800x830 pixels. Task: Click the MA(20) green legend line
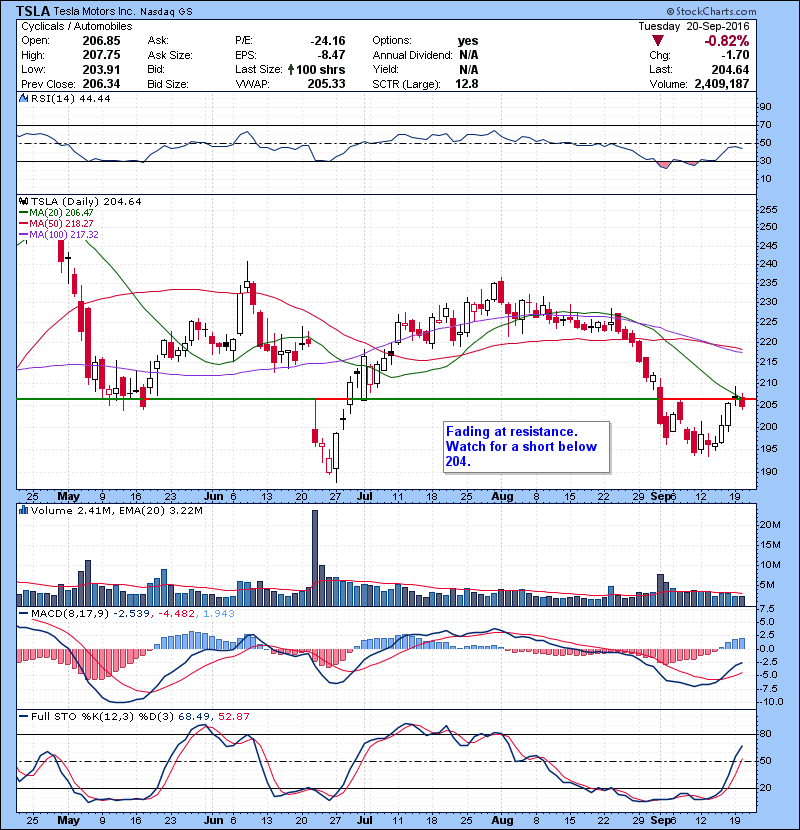pyautogui.click(x=23, y=213)
